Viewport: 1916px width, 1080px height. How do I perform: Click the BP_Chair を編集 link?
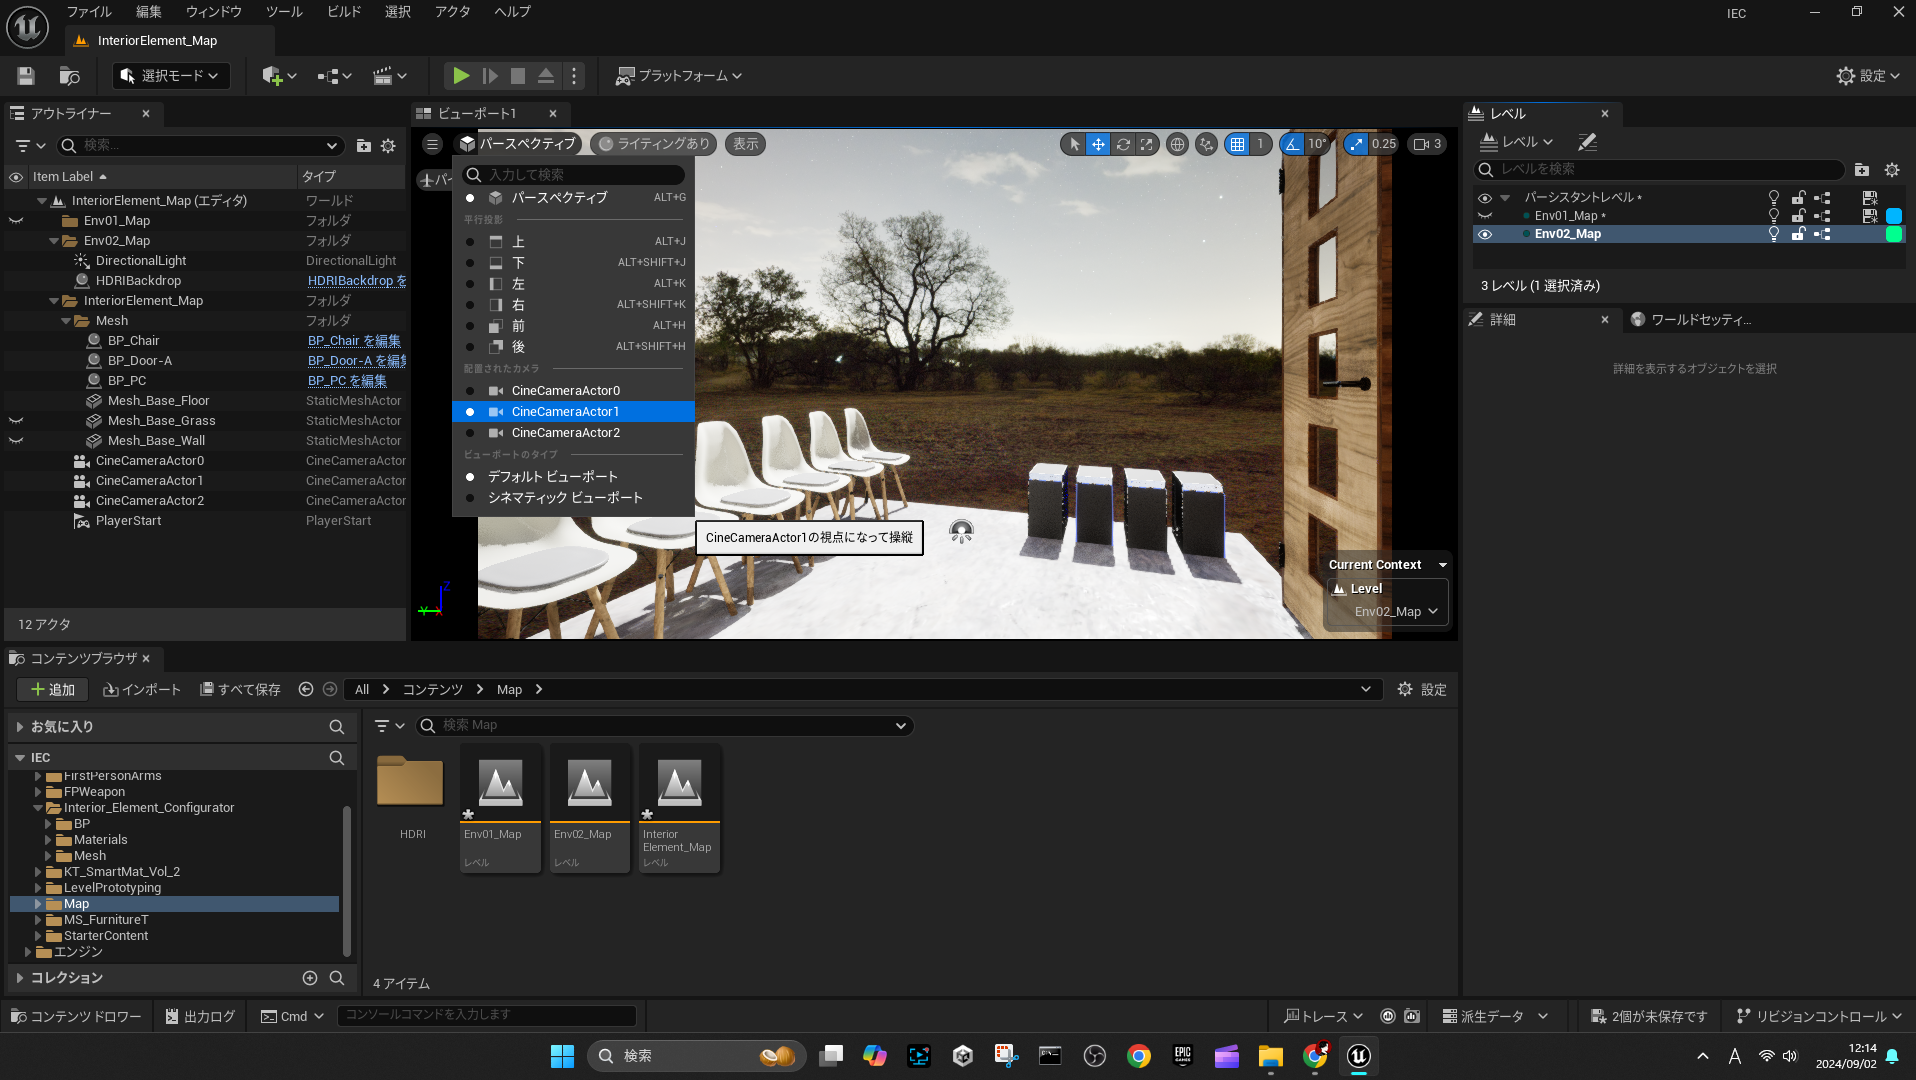point(354,341)
